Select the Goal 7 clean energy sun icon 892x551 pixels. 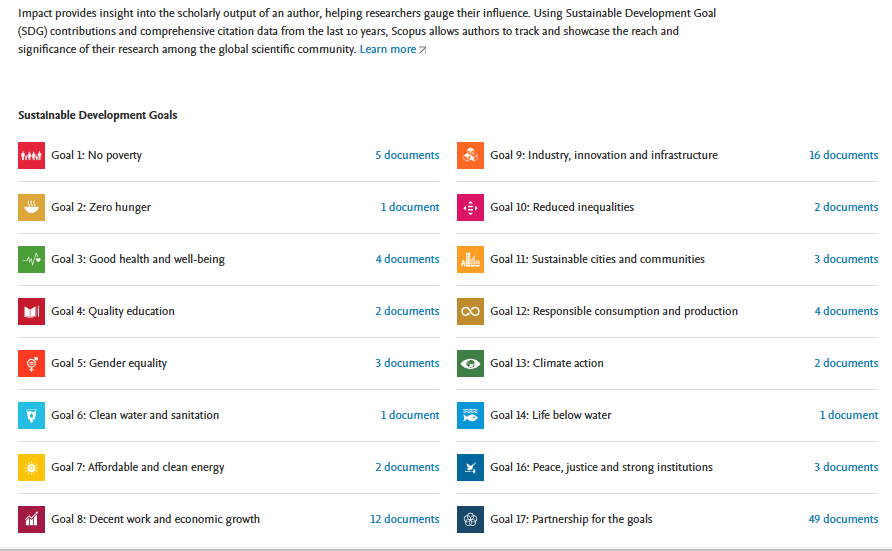tap(31, 467)
